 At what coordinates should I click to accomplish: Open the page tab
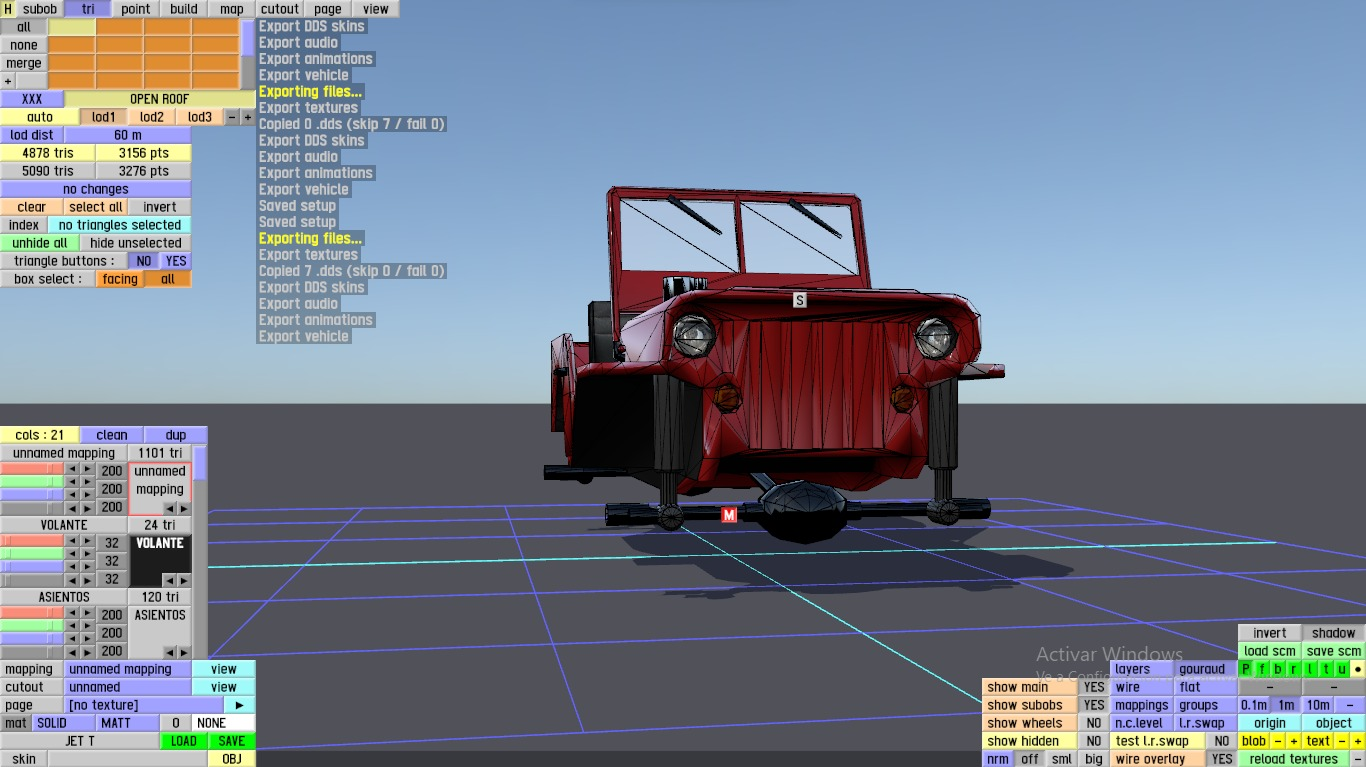tap(328, 9)
